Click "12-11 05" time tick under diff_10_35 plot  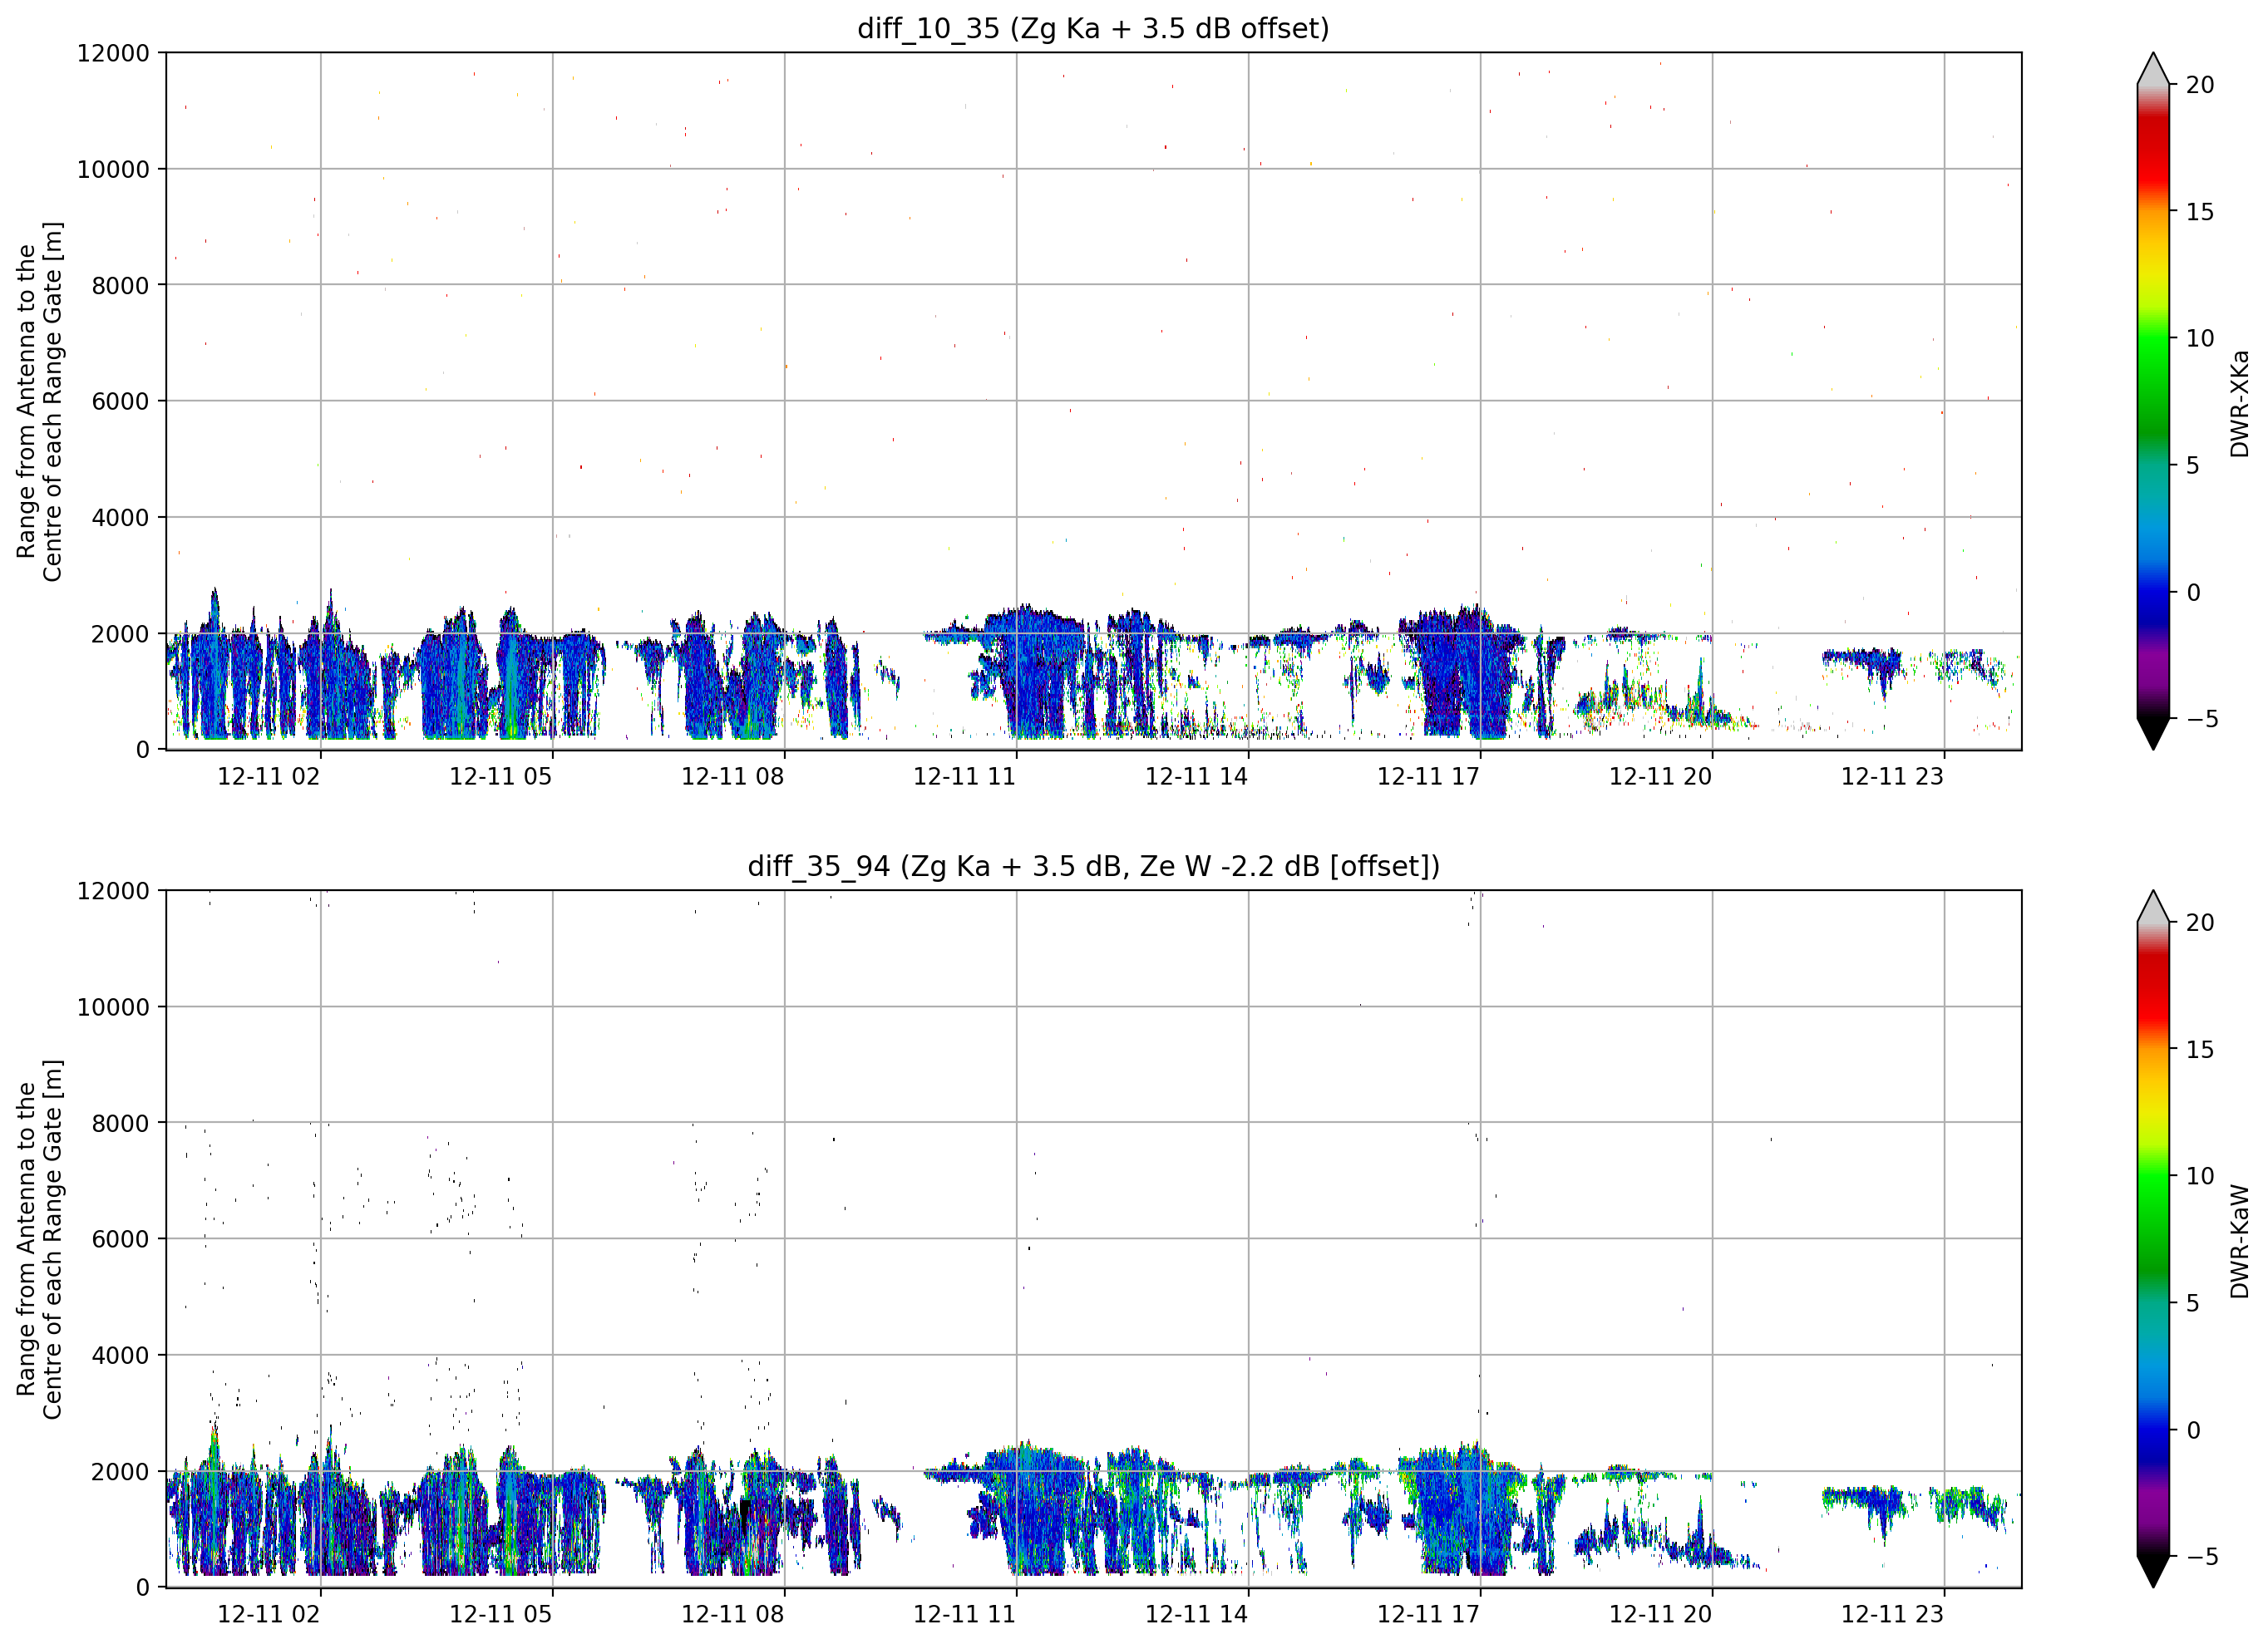tap(500, 776)
